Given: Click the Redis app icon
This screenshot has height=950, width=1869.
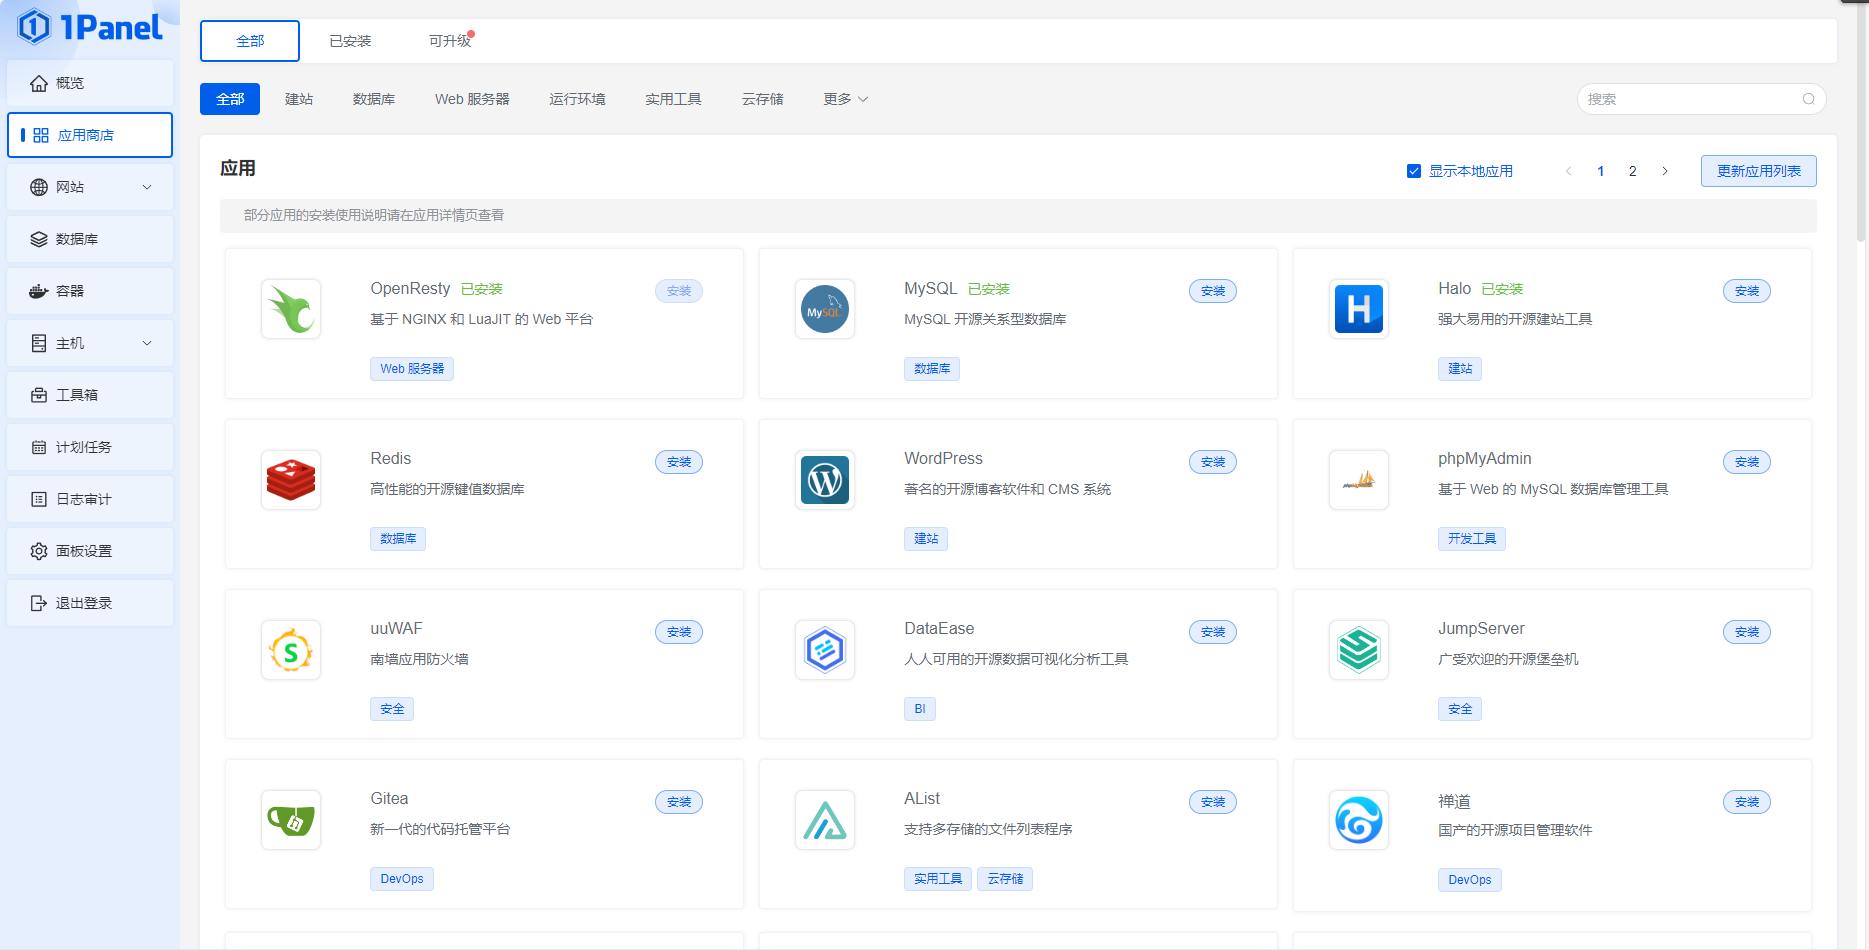Looking at the screenshot, I should 291,480.
